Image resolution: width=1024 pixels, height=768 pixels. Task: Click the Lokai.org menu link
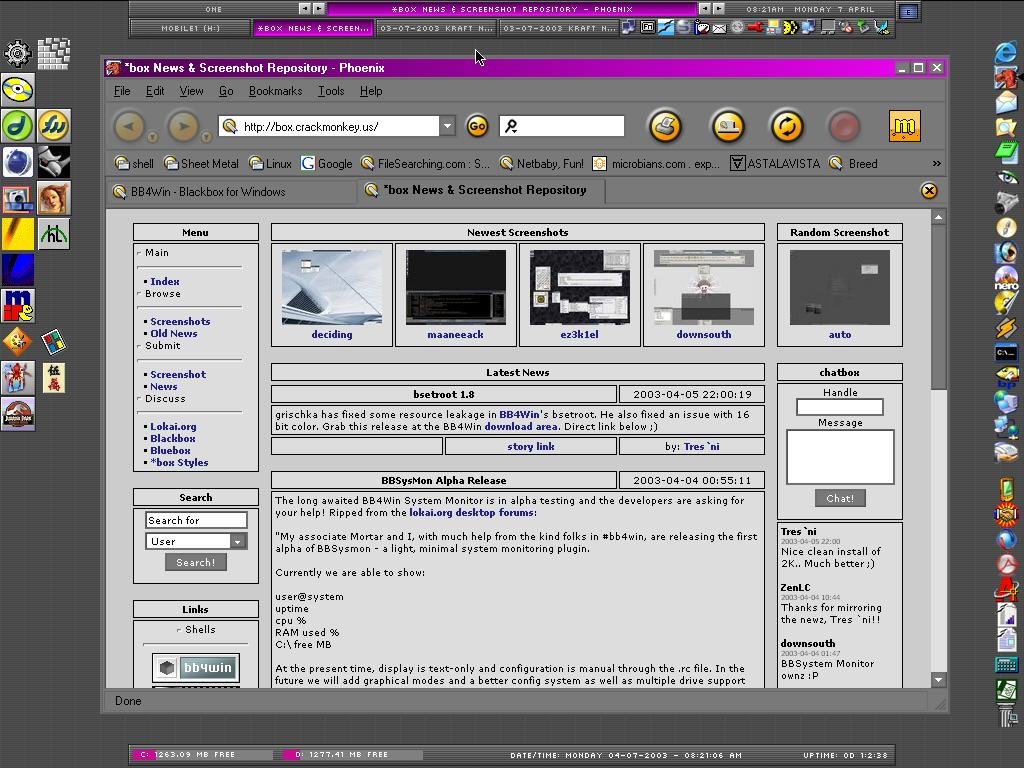click(173, 426)
